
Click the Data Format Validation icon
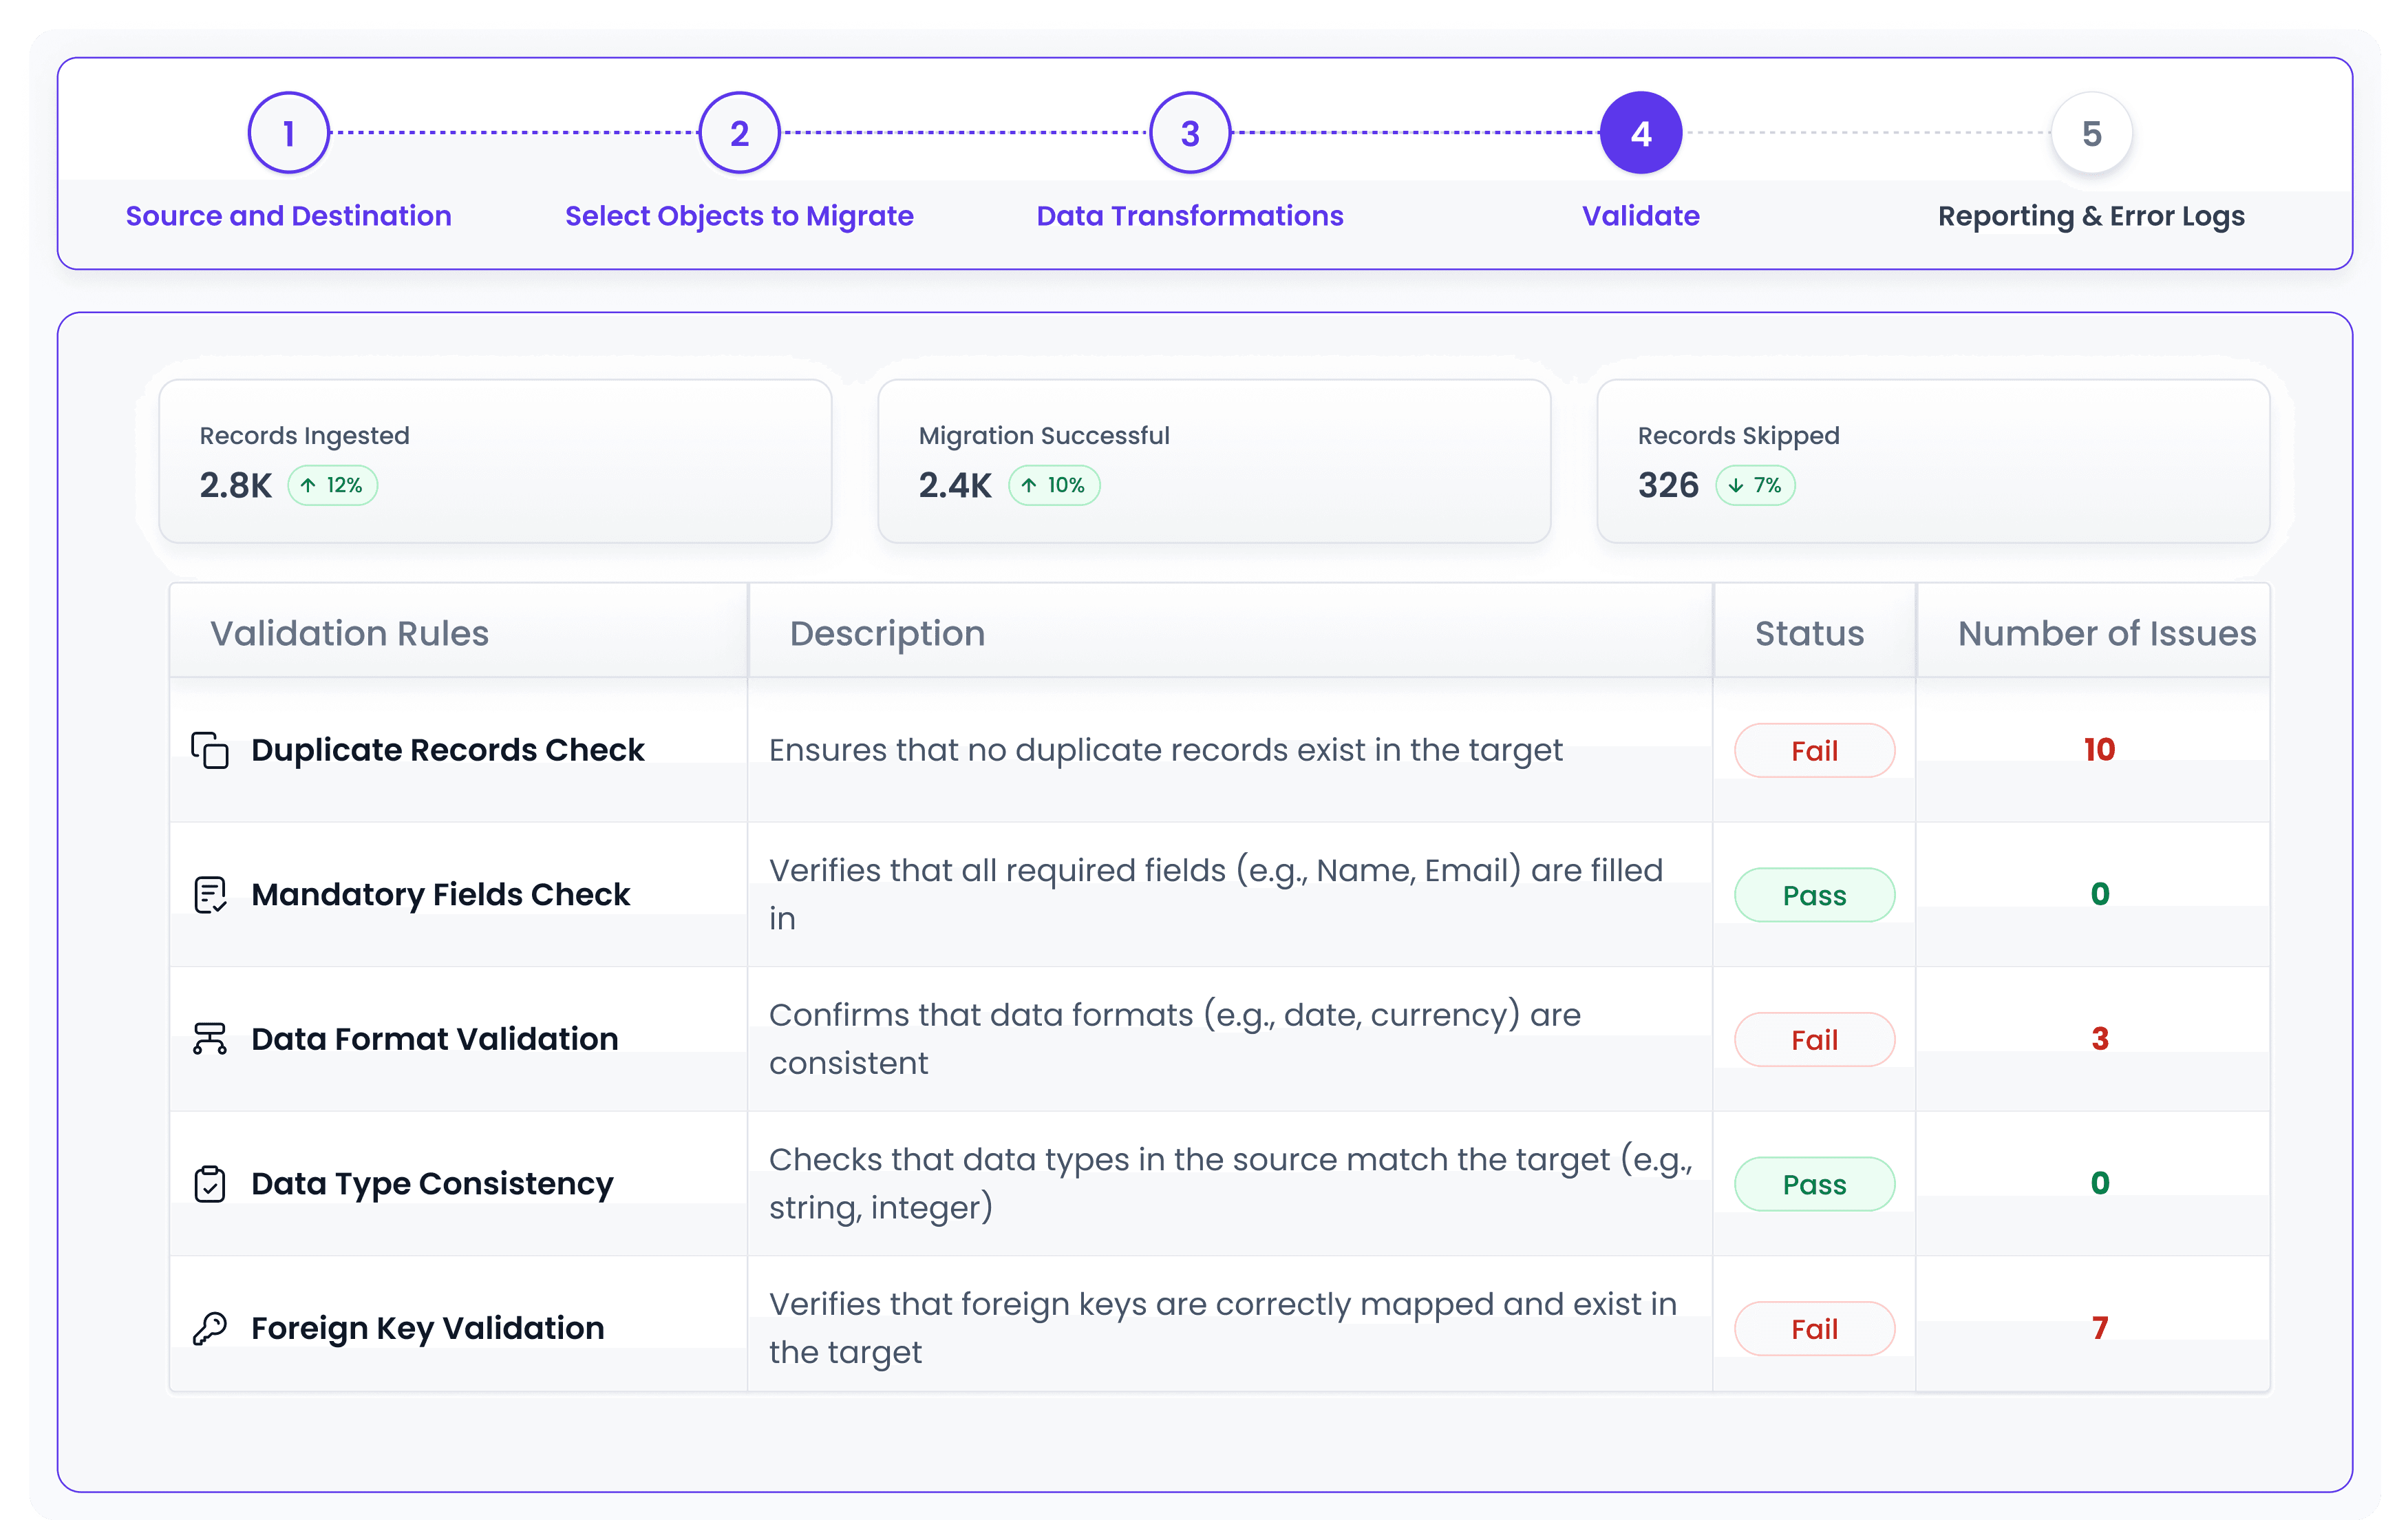[210, 1039]
